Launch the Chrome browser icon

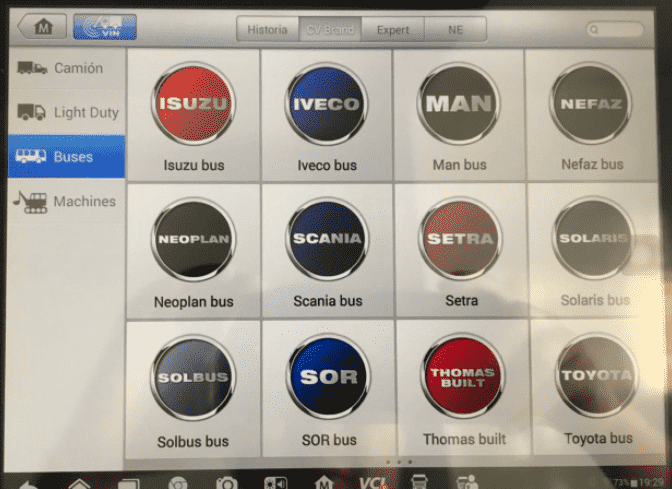pyautogui.click(x=177, y=483)
